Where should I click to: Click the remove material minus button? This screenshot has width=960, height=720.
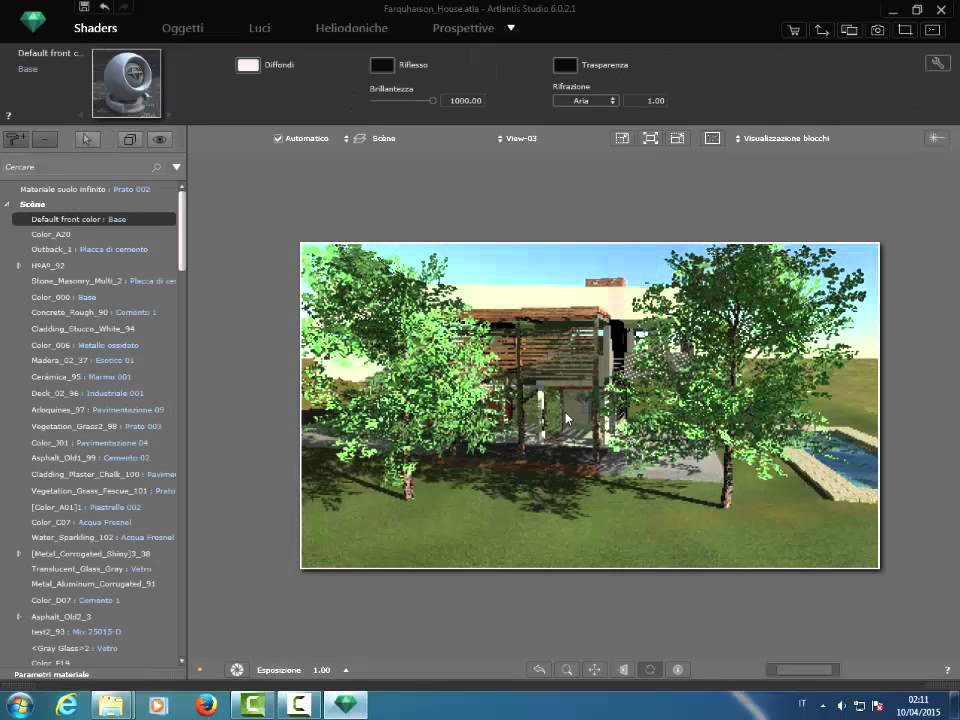45,139
